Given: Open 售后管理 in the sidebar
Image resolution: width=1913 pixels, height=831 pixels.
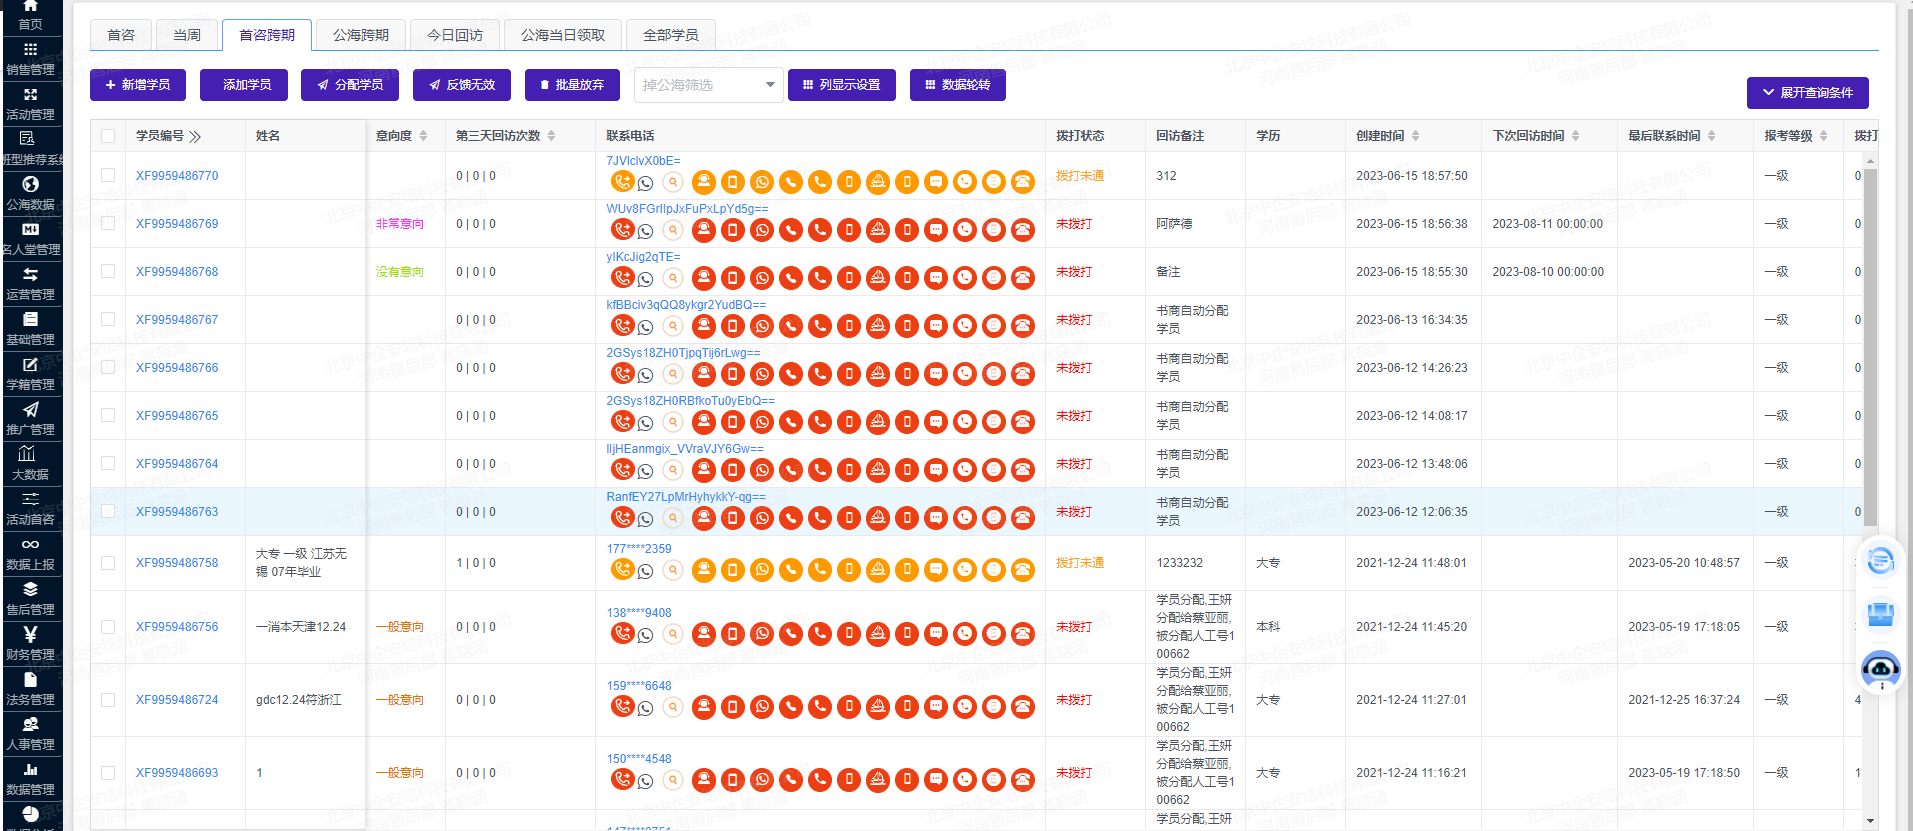Looking at the screenshot, I should pyautogui.click(x=31, y=599).
